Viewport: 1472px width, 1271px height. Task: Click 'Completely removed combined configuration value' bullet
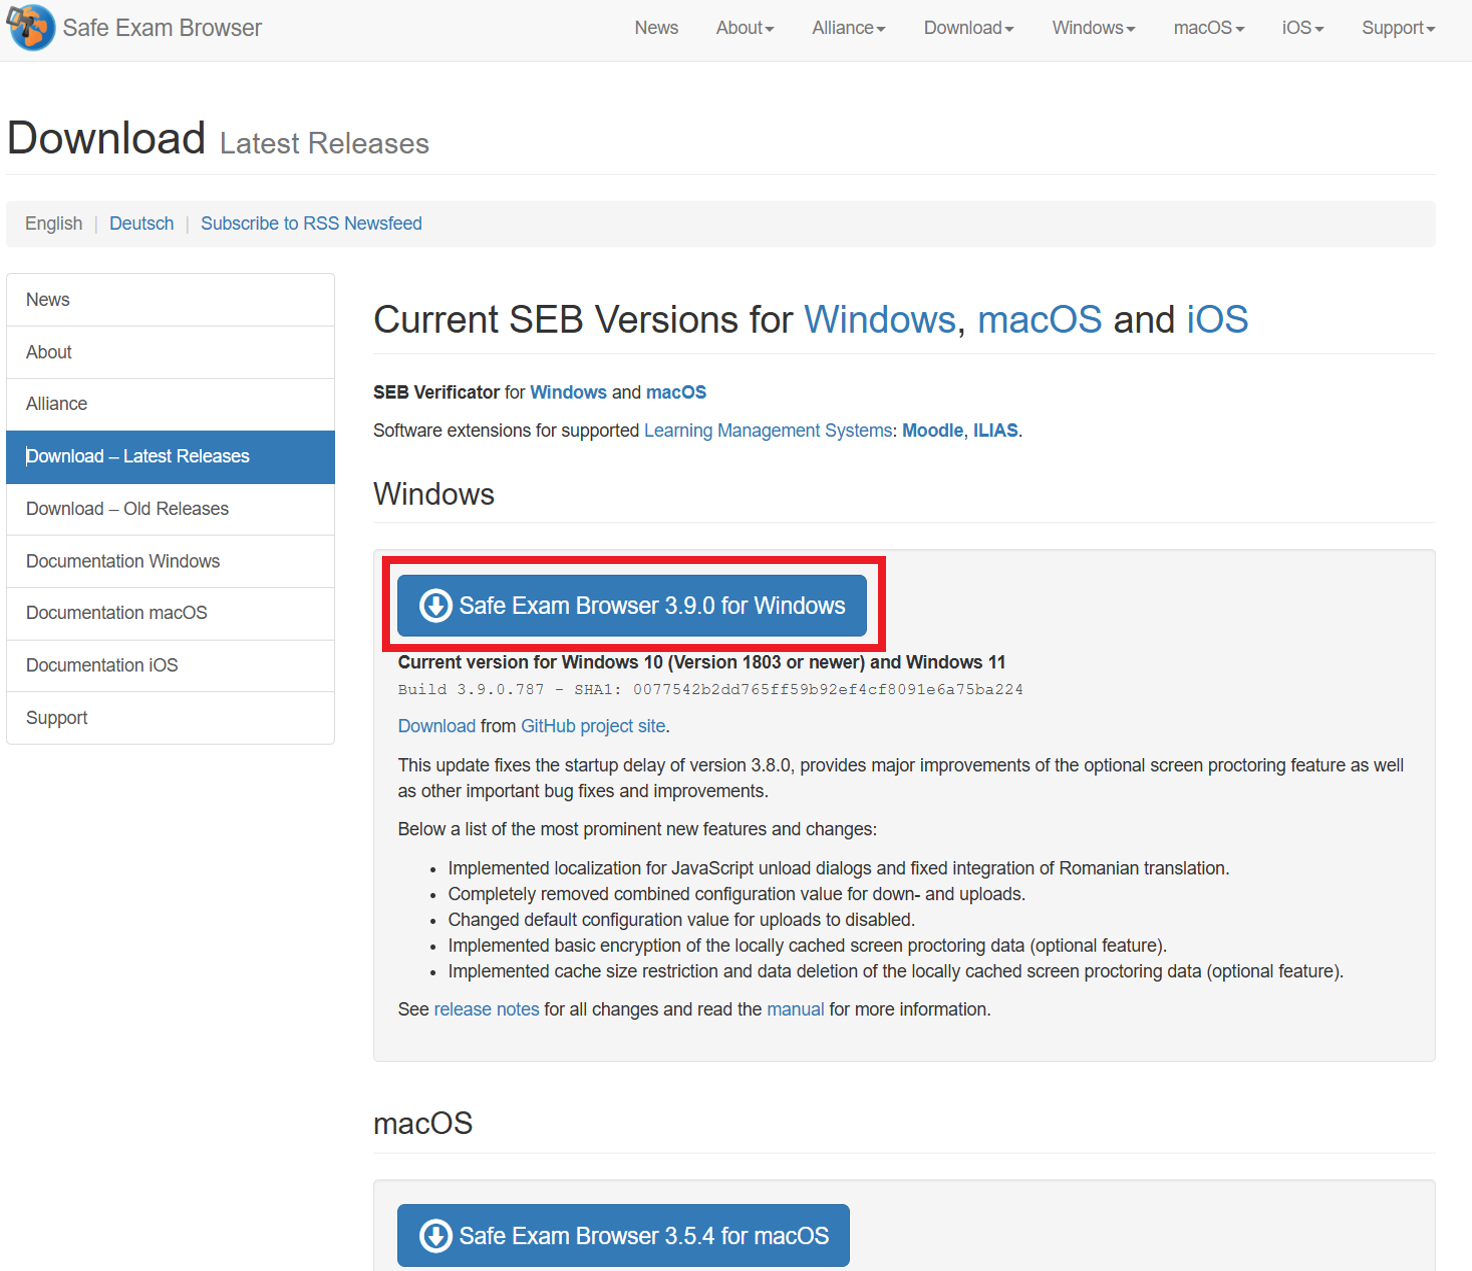(x=737, y=894)
